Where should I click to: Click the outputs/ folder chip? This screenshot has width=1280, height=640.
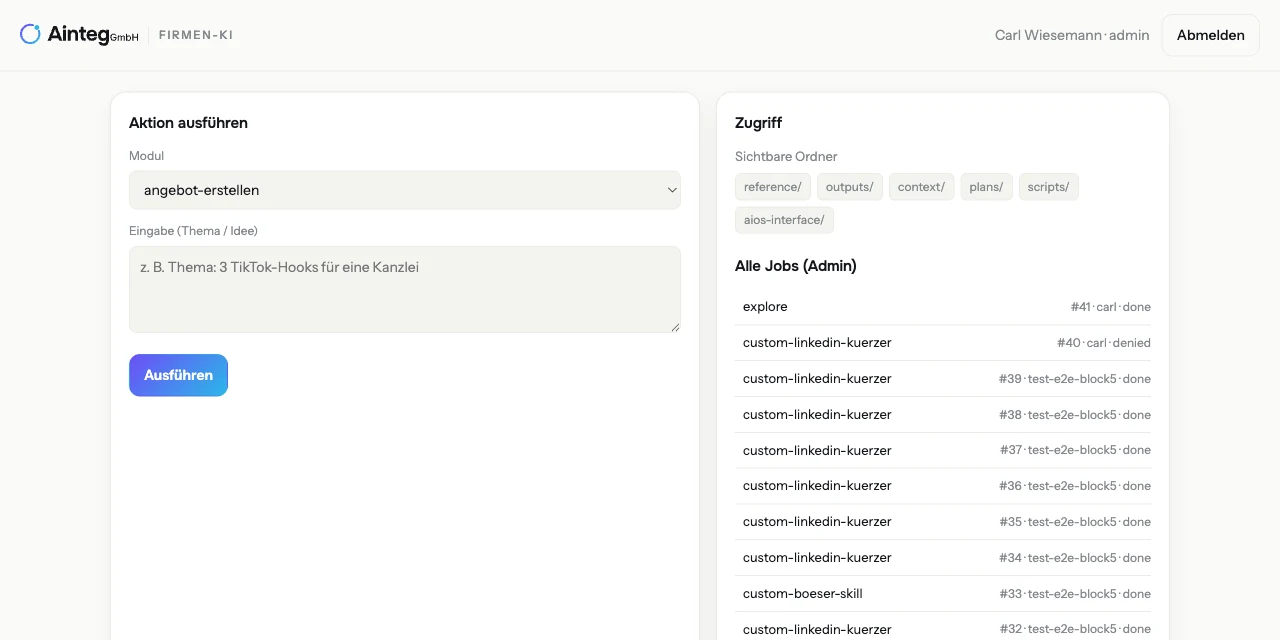tap(849, 187)
